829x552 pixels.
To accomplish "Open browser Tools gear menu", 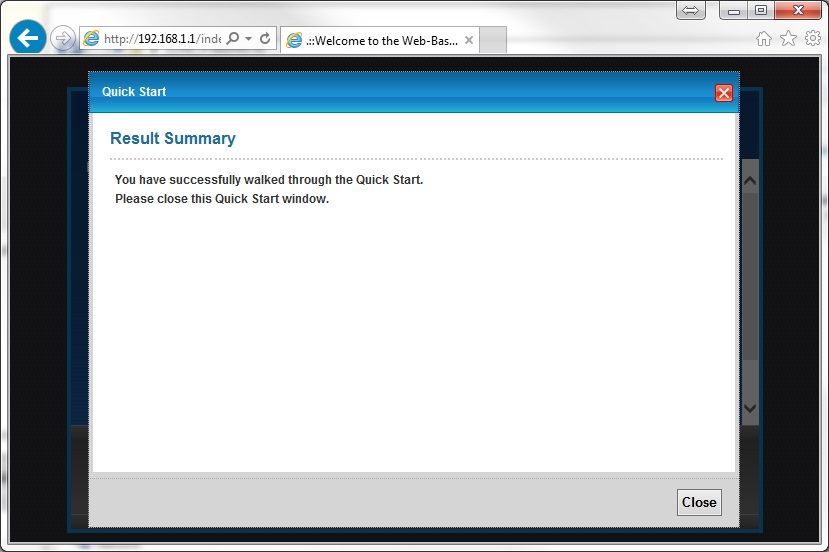I will [813, 38].
